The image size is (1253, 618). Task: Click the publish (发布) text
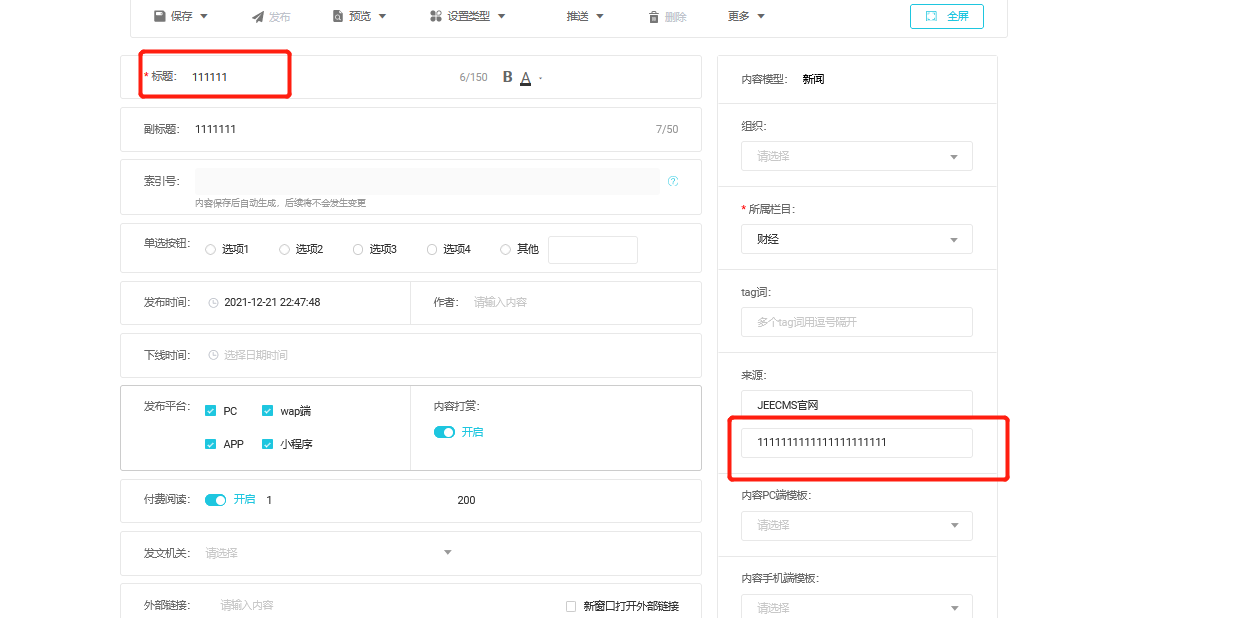click(280, 17)
